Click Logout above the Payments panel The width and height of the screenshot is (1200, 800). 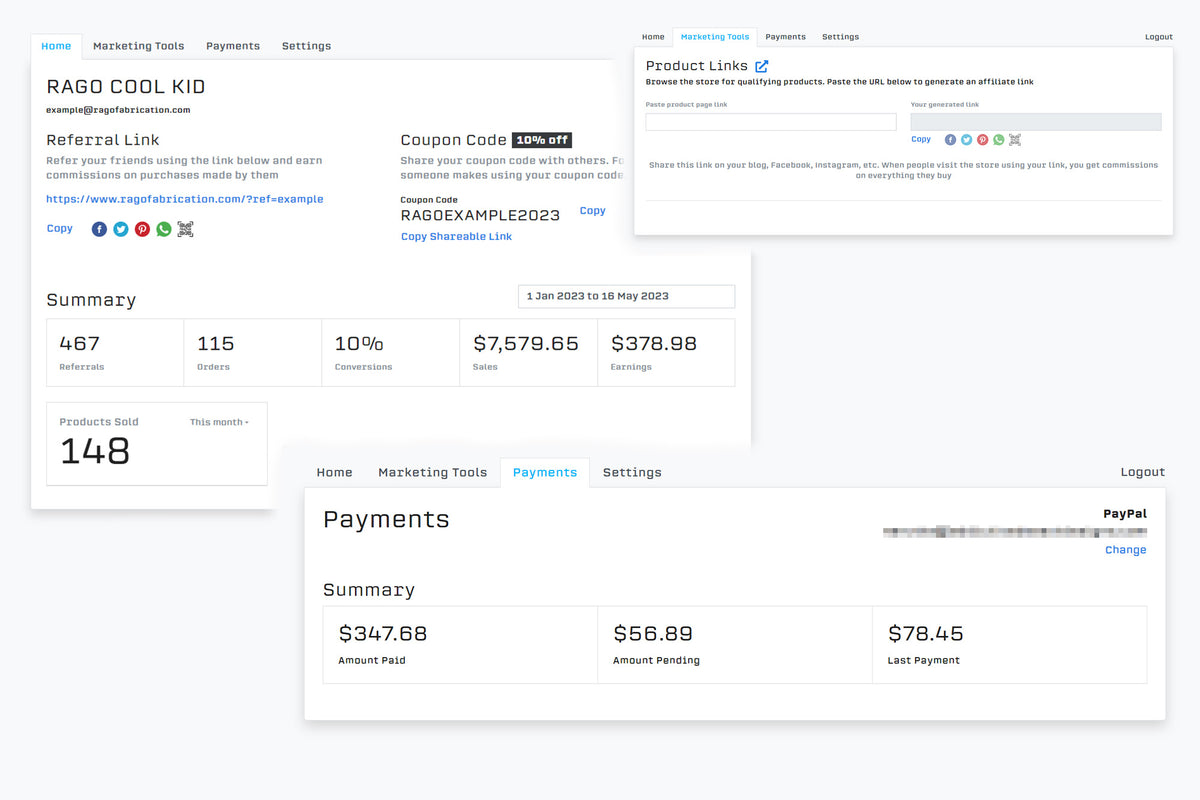(1142, 473)
